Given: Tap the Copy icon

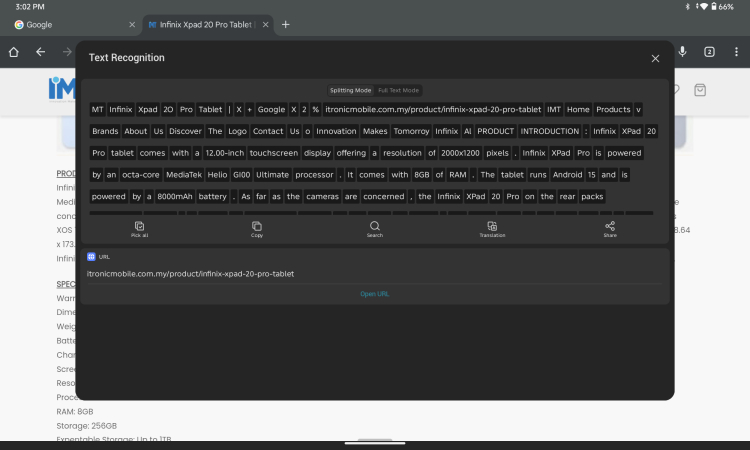Looking at the screenshot, I should (257, 229).
